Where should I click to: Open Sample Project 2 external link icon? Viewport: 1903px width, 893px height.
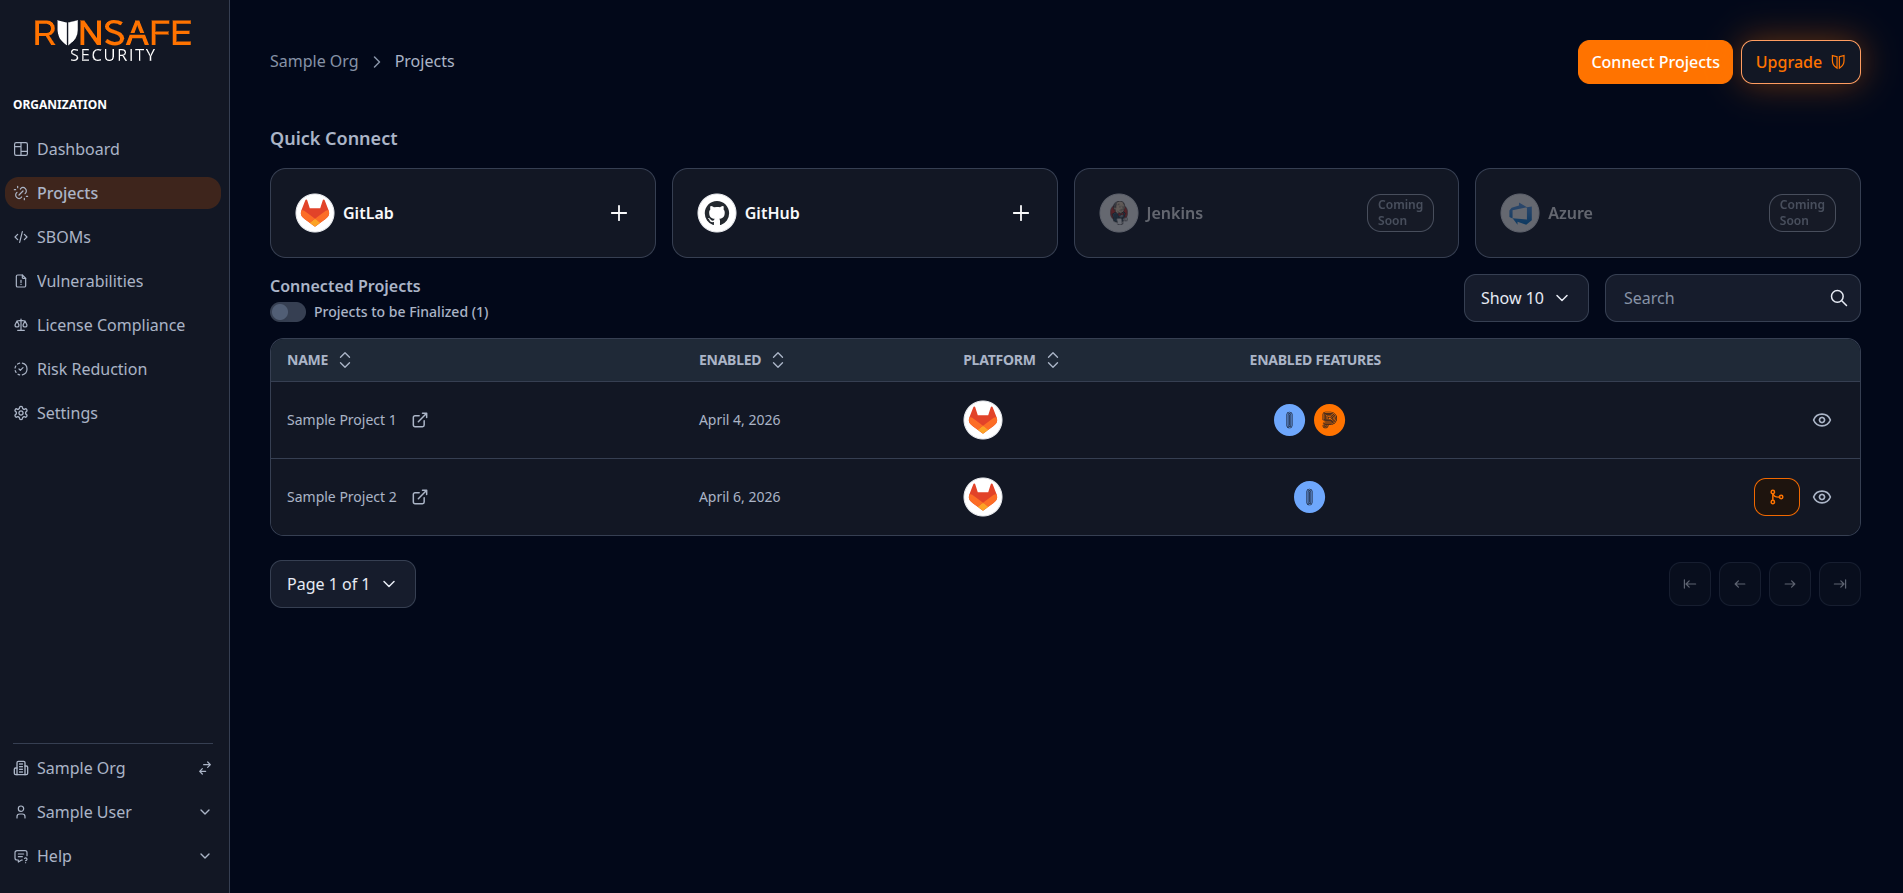[420, 497]
